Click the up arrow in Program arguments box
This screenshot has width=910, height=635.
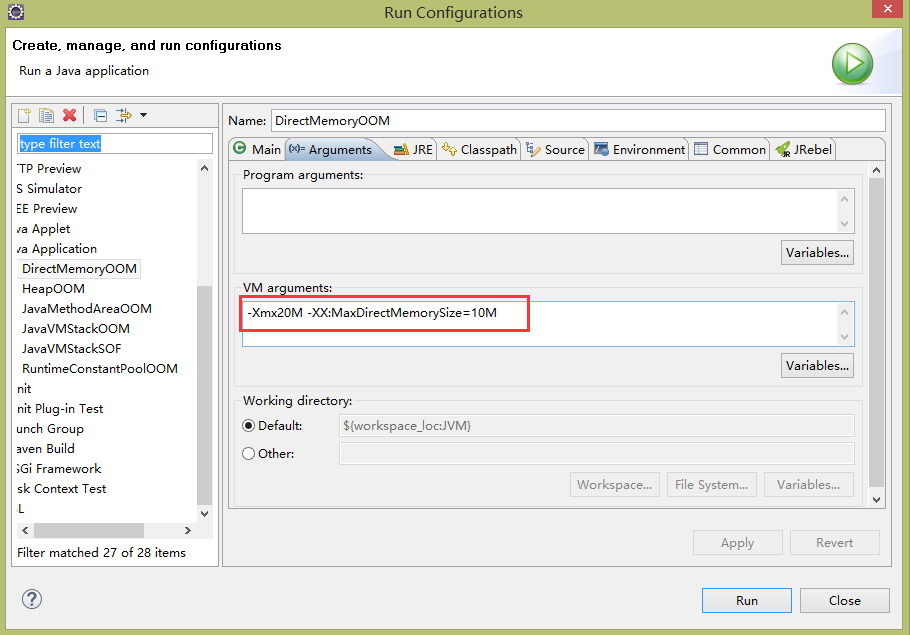click(x=844, y=199)
